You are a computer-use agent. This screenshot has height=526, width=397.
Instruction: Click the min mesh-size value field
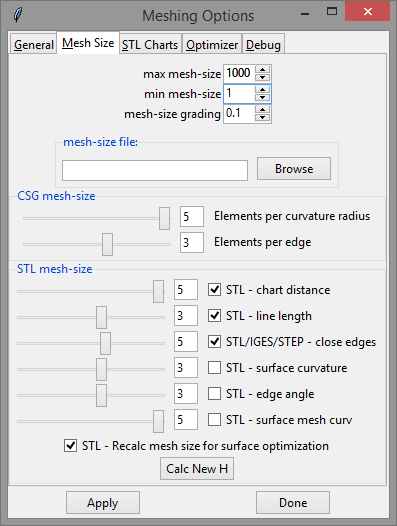tap(239, 94)
